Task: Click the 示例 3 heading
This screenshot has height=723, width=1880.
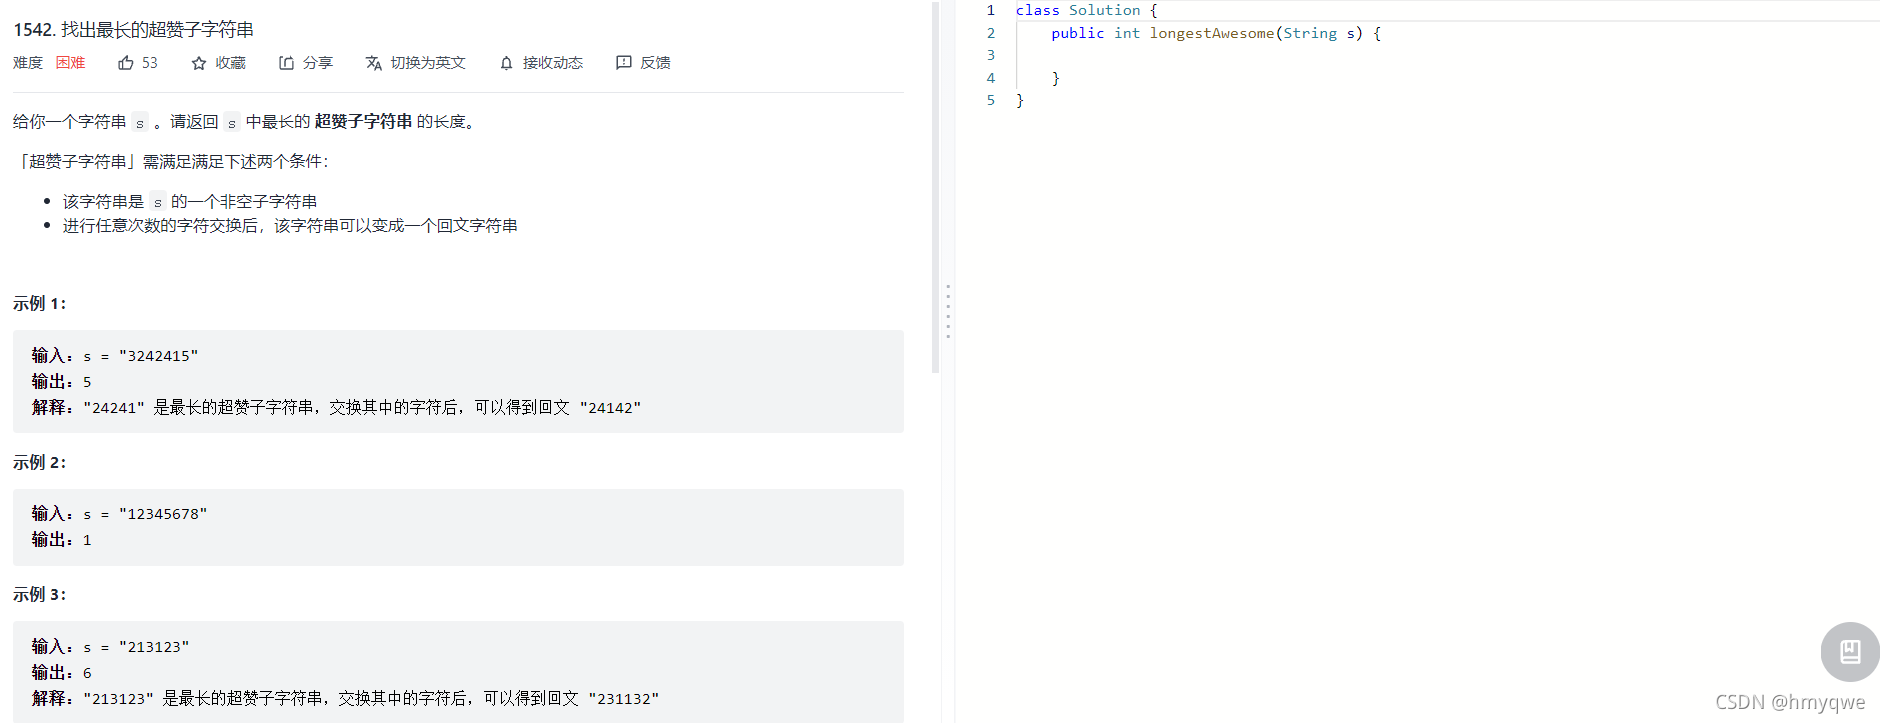Action: [40, 595]
